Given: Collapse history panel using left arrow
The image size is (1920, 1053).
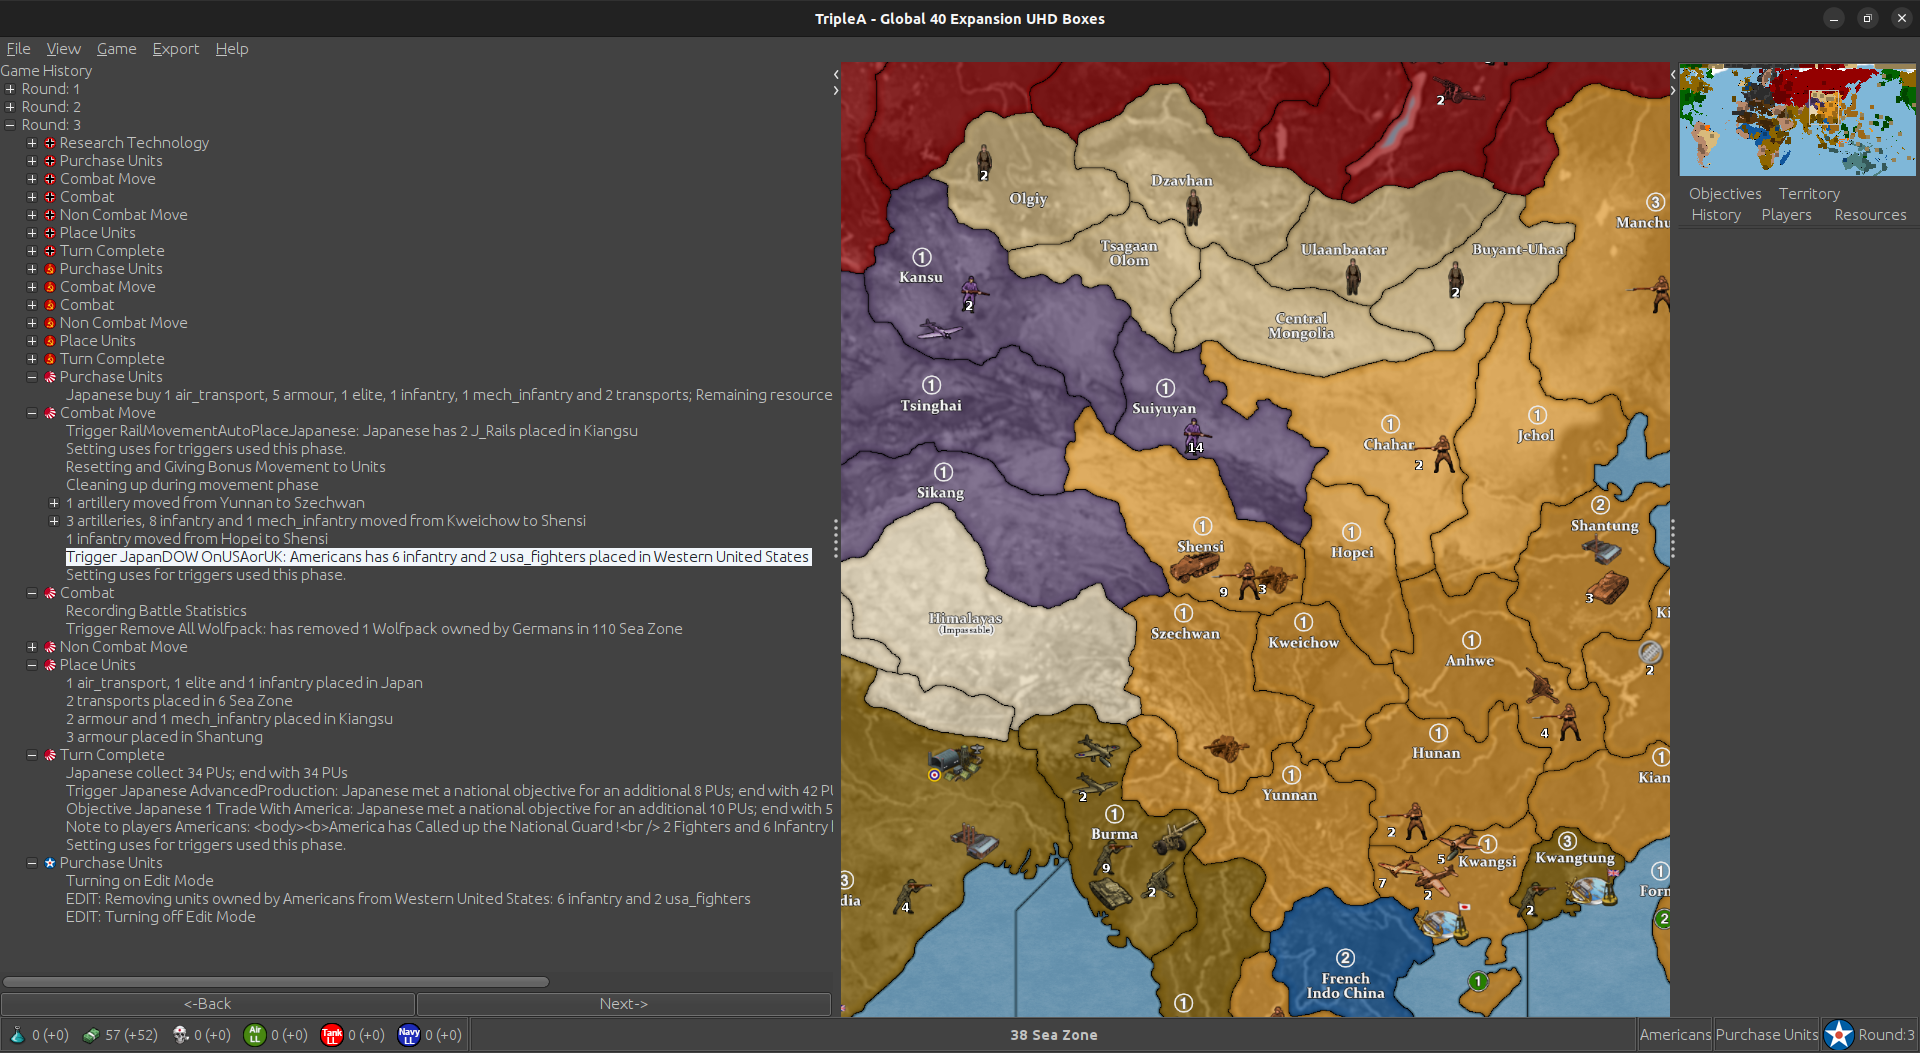Looking at the screenshot, I should tap(836, 75).
